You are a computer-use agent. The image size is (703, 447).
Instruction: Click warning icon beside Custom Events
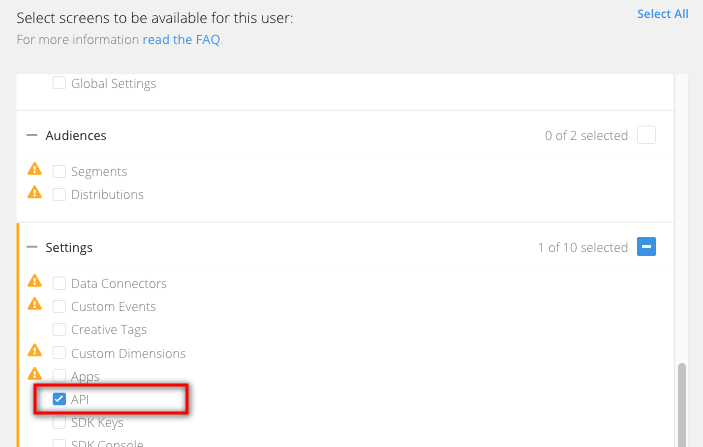point(35,306)
